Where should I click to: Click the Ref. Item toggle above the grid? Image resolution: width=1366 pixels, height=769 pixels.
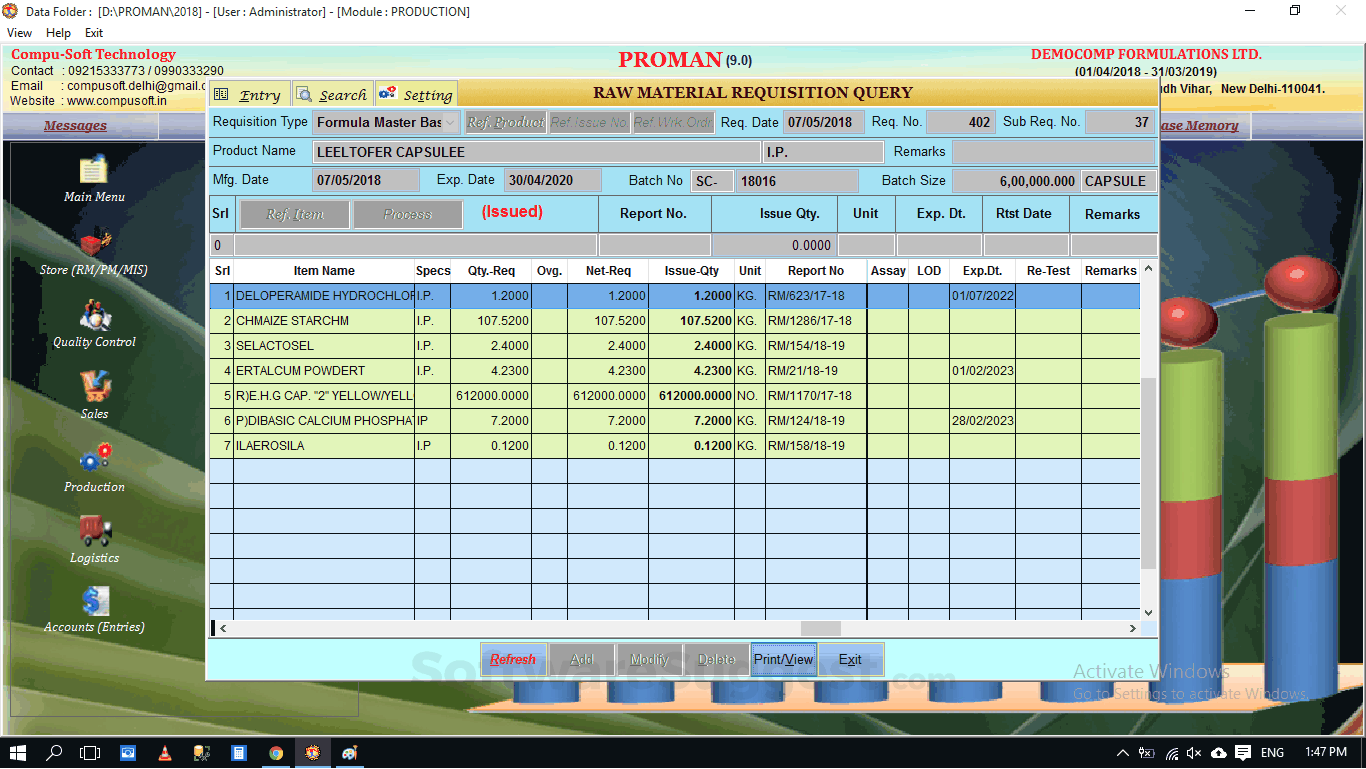[293, 214]
